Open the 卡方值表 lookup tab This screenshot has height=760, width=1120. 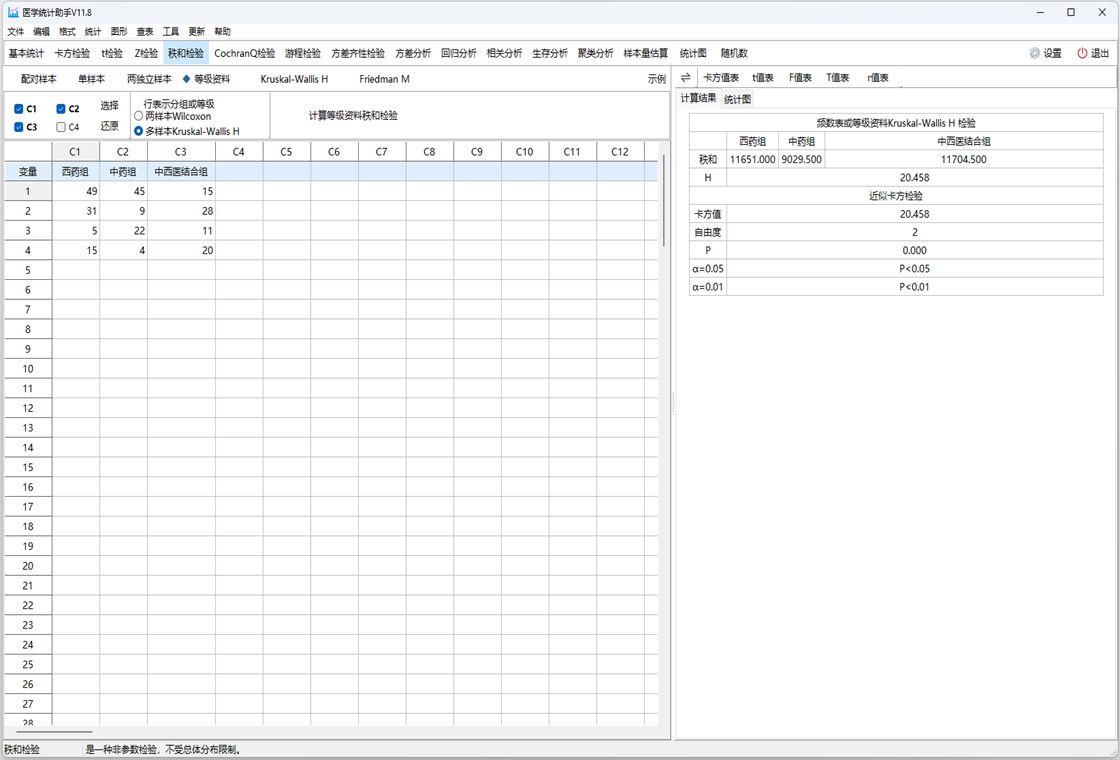[721, 78]
